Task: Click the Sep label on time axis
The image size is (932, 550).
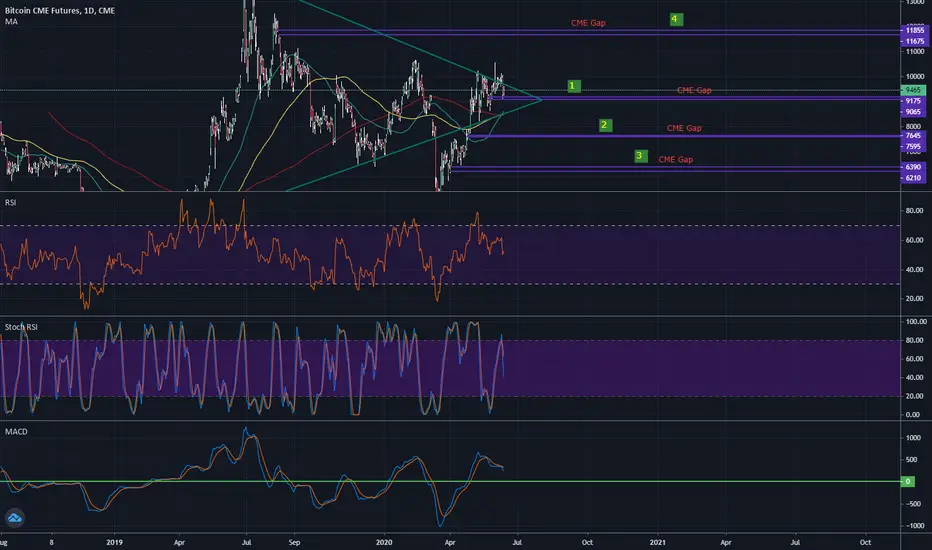Action: [294, 542]
